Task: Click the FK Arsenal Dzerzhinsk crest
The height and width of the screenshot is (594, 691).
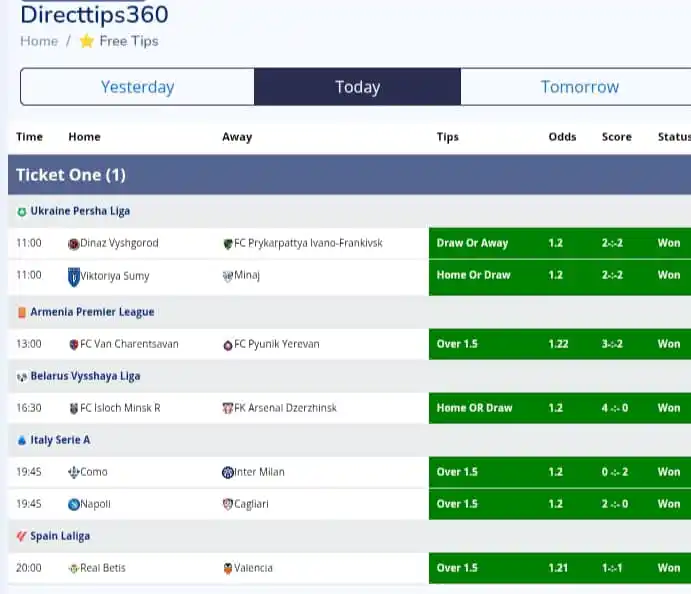Action: coord(227,408)
